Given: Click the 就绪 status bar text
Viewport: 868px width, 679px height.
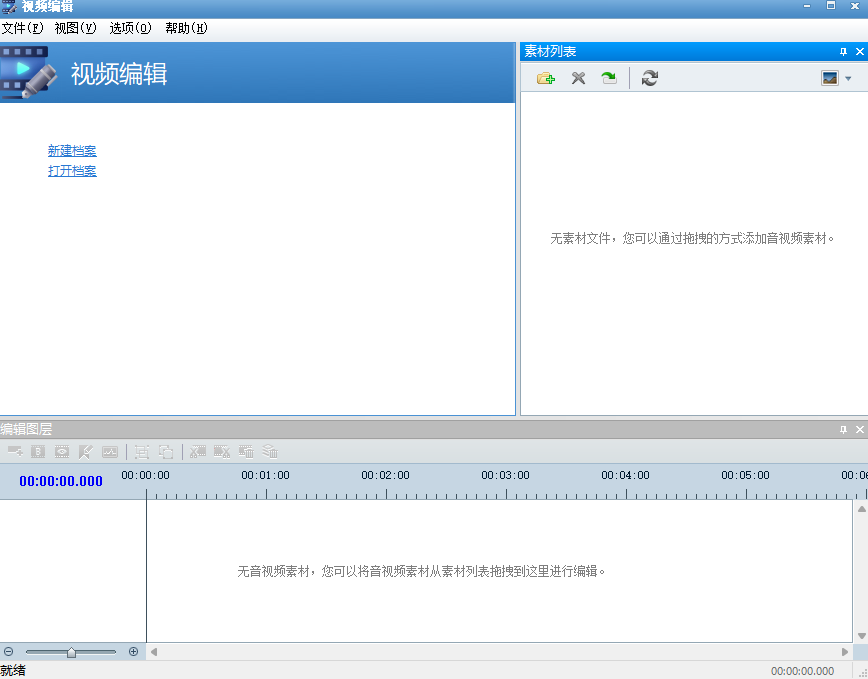Looking at the screenshot, I should coord(13,671).
